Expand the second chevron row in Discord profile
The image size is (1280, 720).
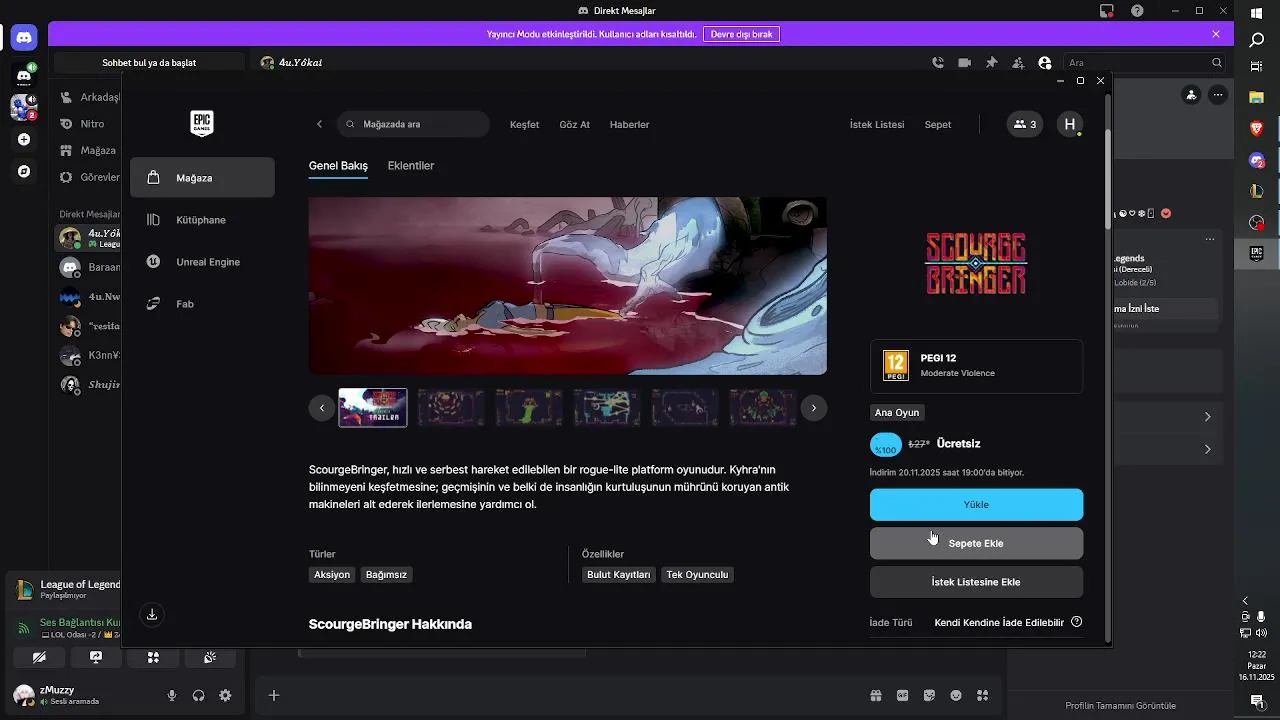pos(1207,449)
